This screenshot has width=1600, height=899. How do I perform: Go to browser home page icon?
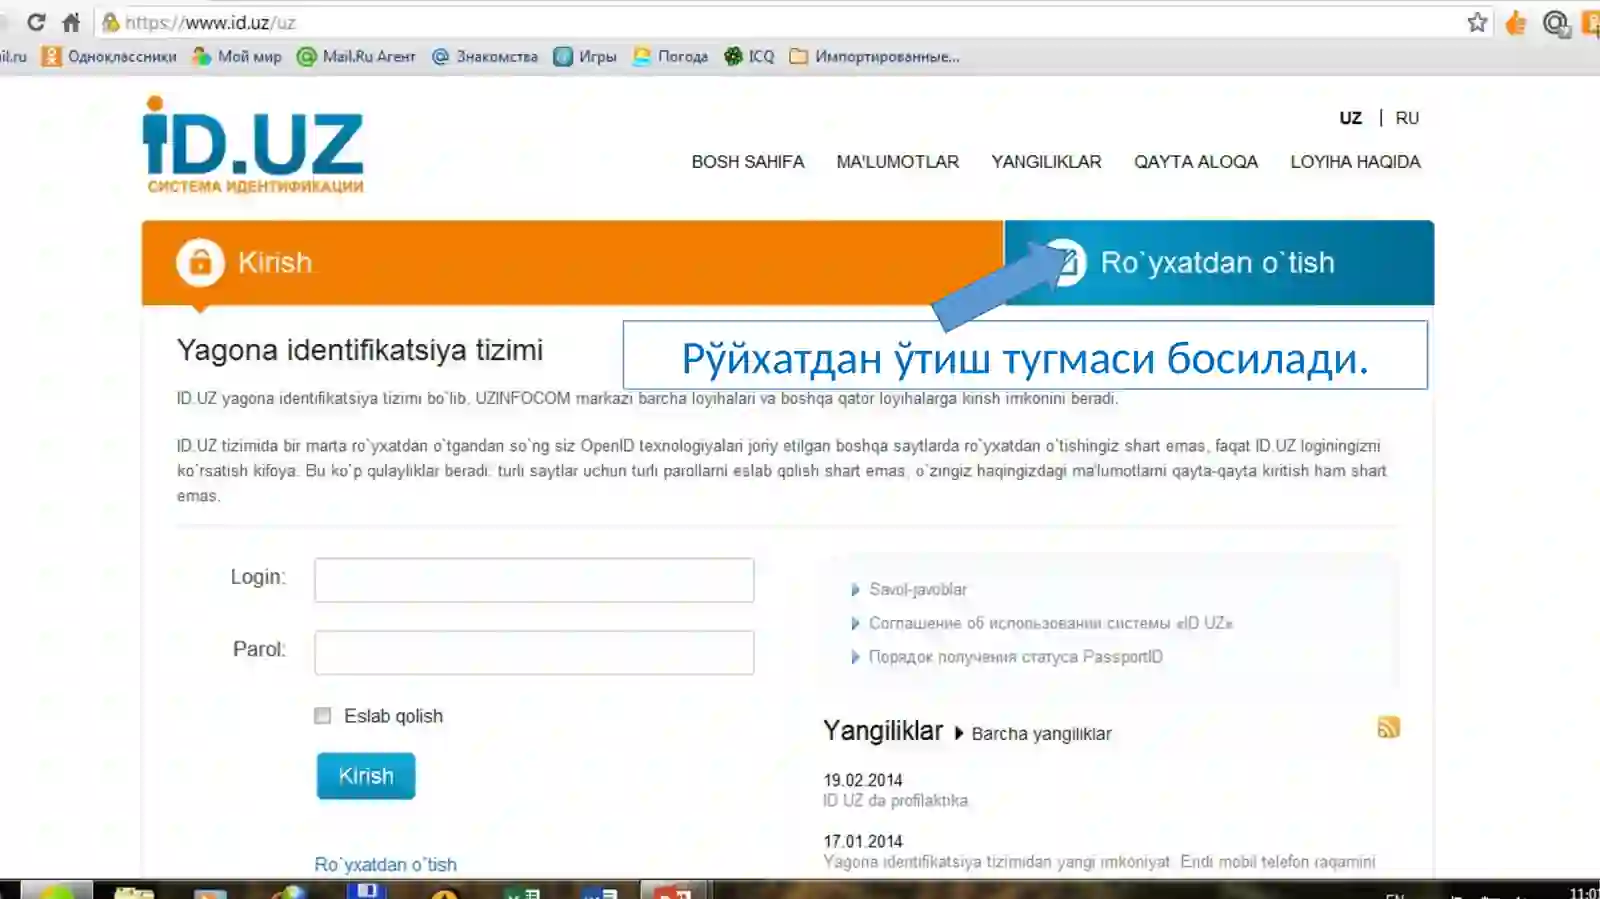(x=71, y=22)
